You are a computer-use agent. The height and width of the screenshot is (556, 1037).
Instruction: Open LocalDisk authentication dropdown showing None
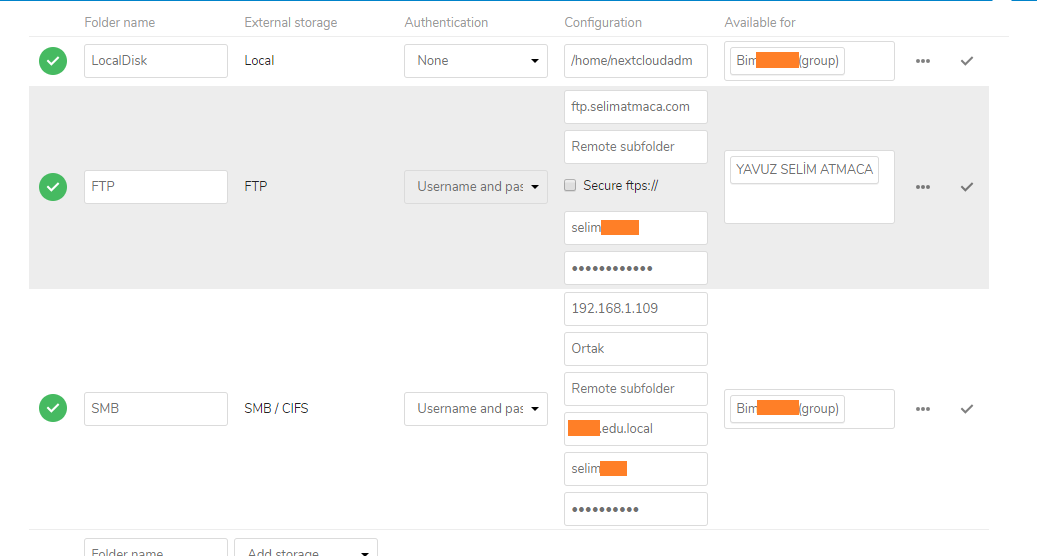click(x=475, y=61)
